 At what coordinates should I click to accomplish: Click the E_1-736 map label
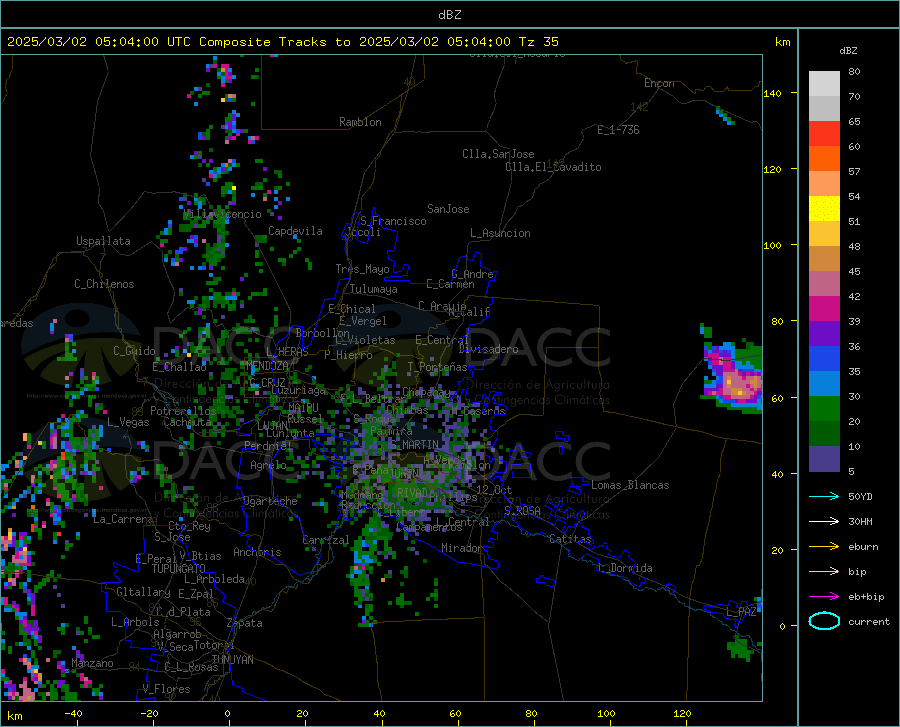pyautogui.click(x=618, y=130)
